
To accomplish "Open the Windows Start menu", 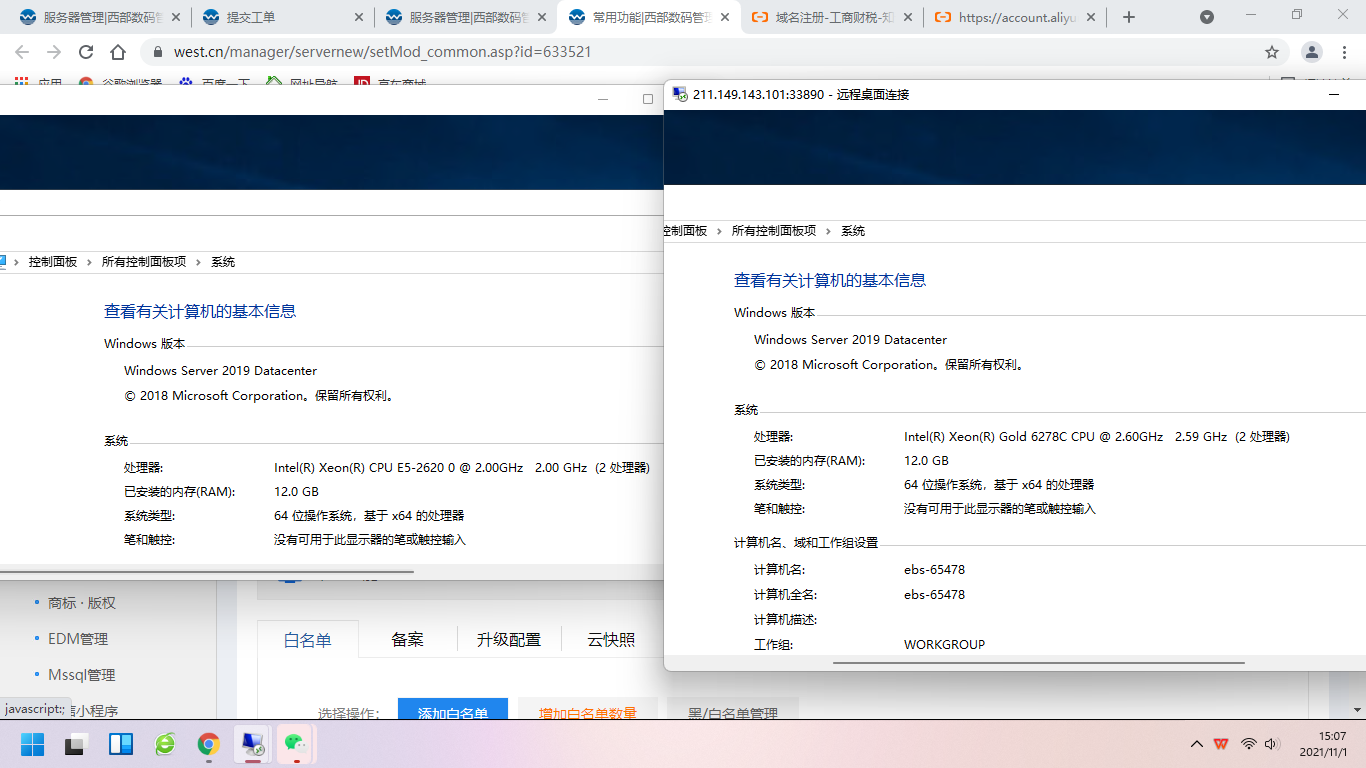I will point(33,744).
